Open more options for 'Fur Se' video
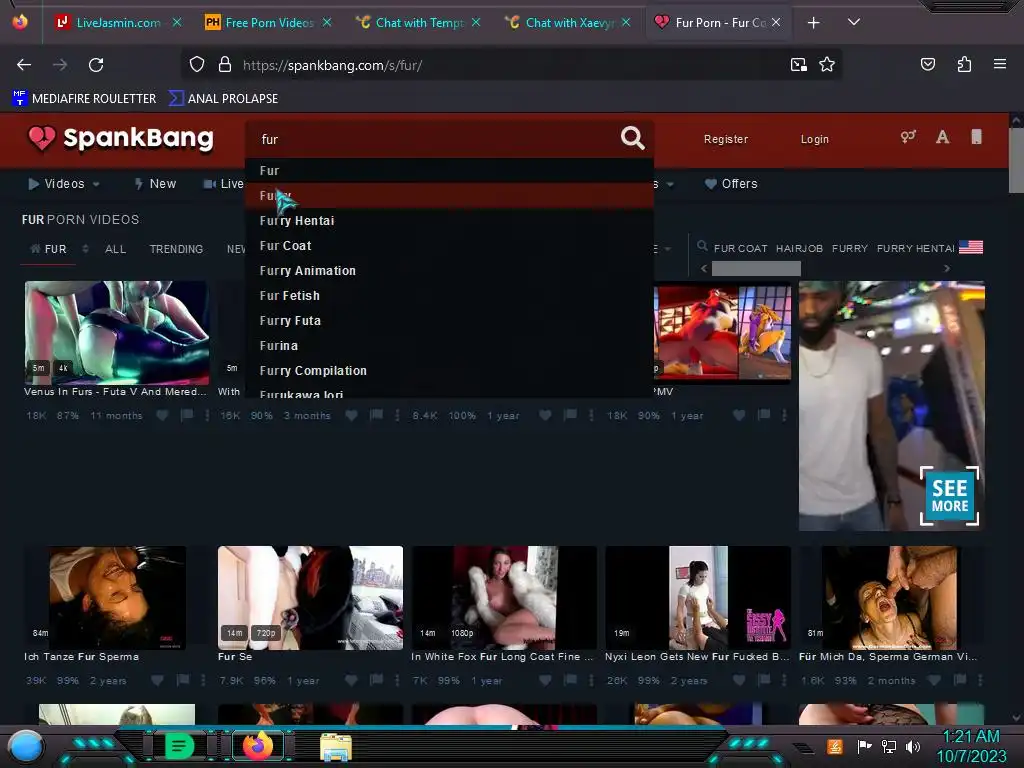Viewport: 1024px width, 768px height. [397, 680]
